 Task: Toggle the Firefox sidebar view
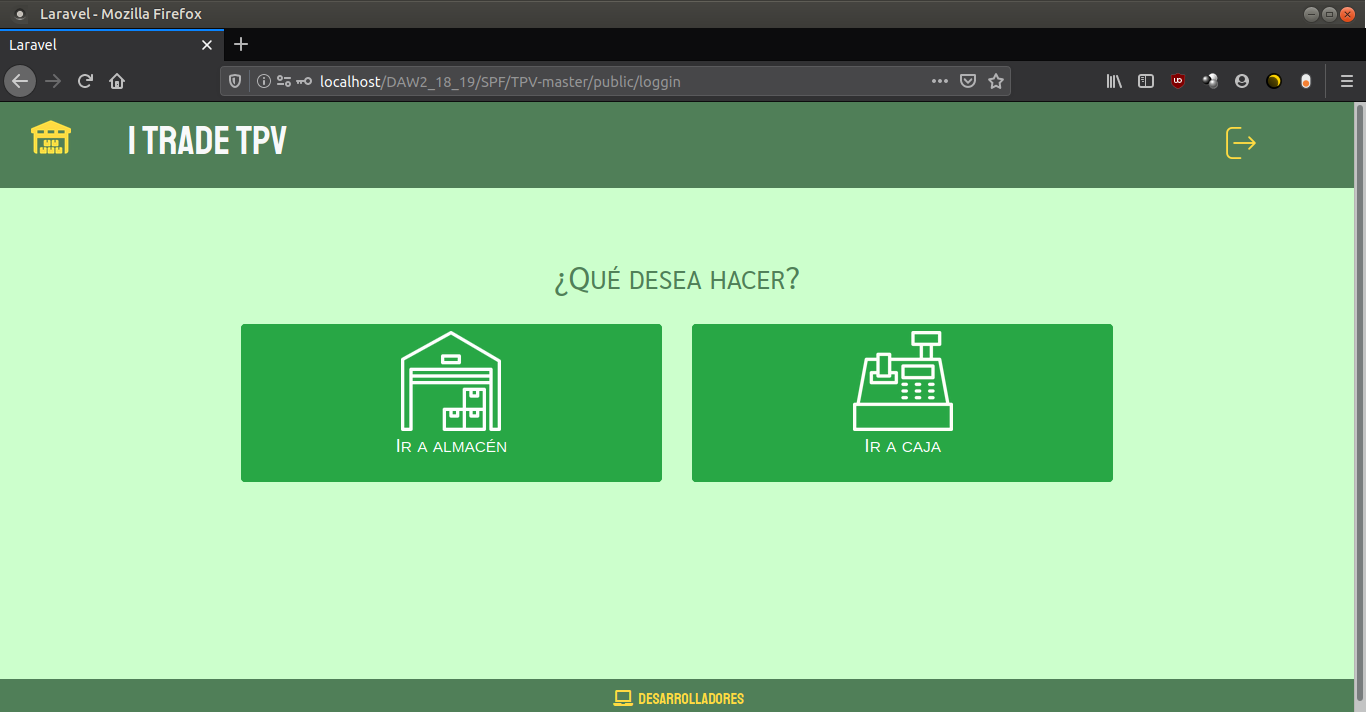(x=1146, y=81)
